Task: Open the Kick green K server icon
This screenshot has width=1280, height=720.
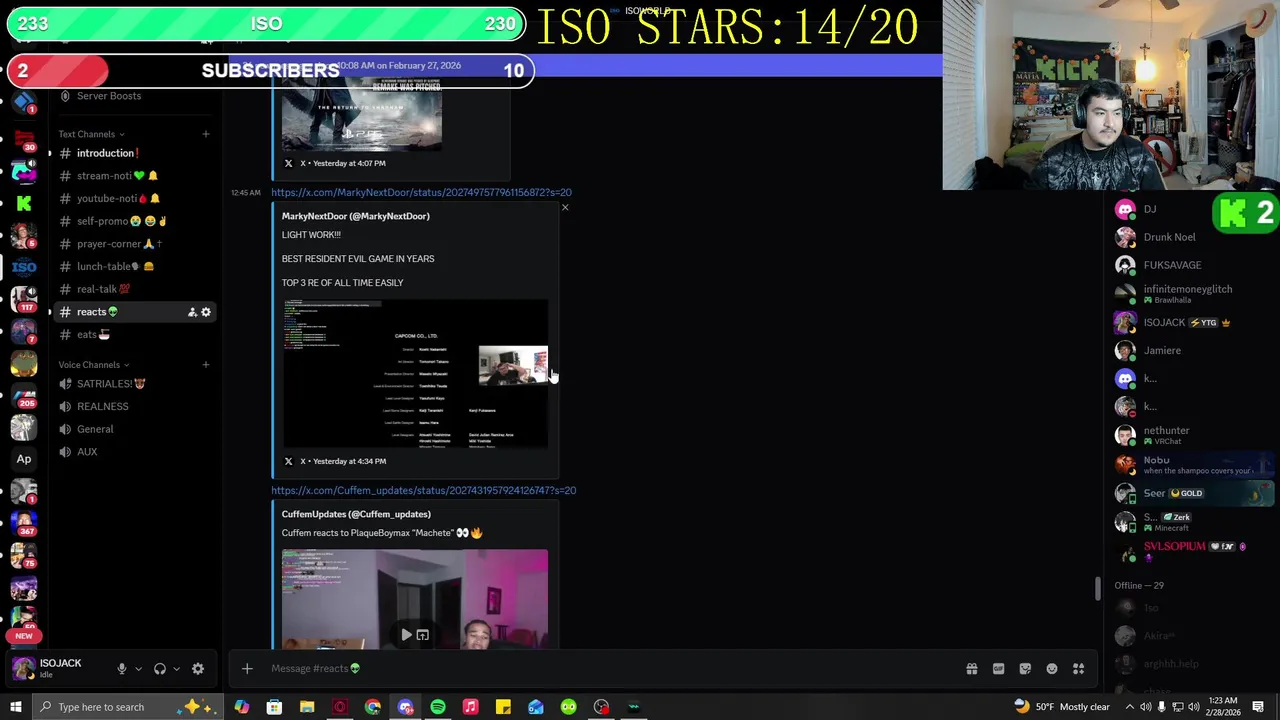Action: (x=24, y=203)
